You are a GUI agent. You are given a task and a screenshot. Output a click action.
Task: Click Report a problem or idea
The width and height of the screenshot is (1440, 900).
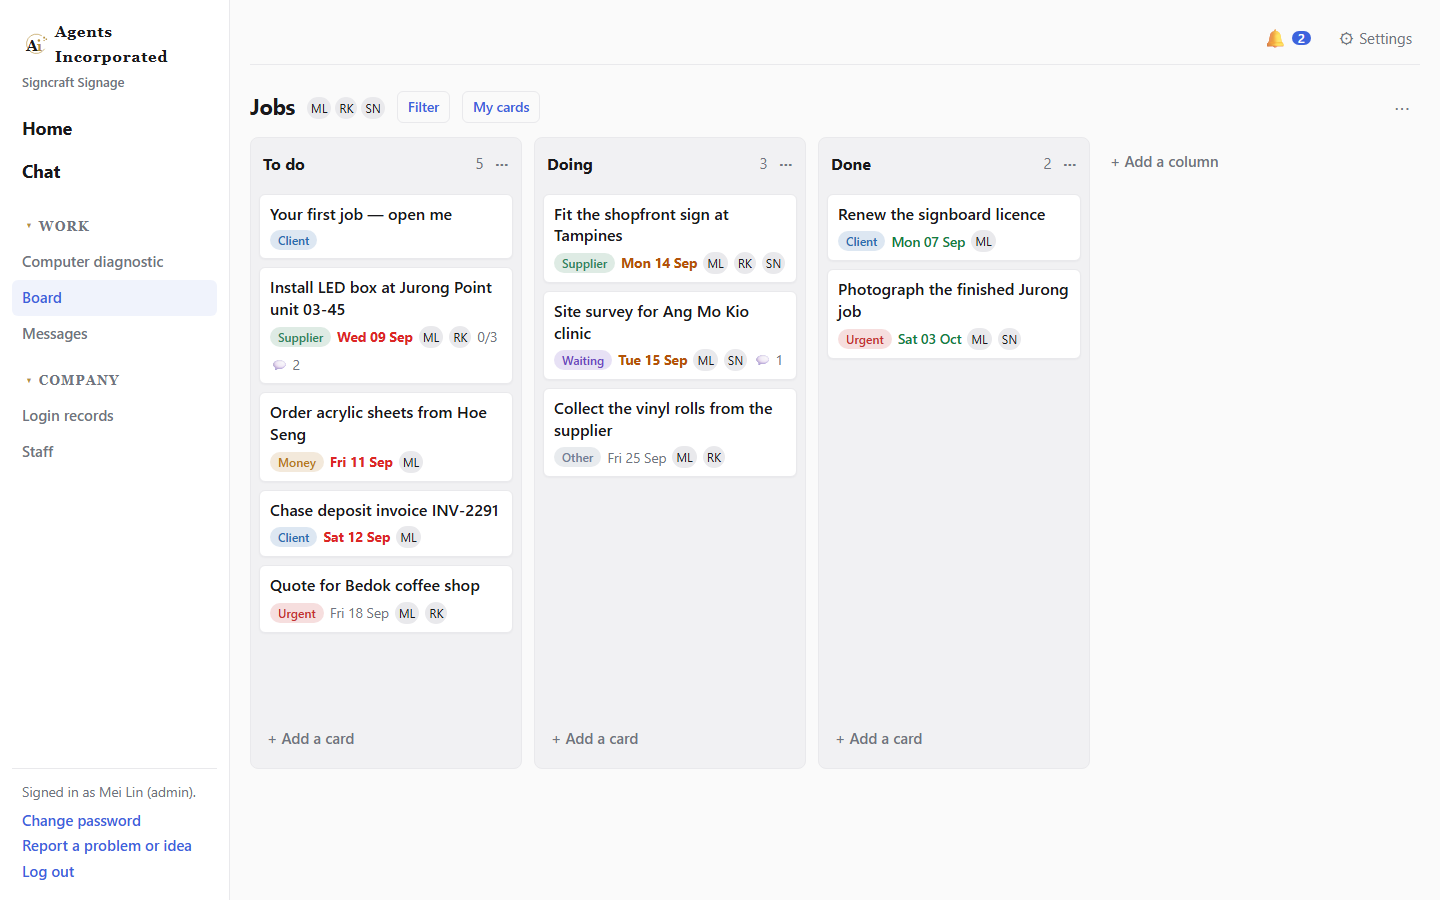coord(107,846)
